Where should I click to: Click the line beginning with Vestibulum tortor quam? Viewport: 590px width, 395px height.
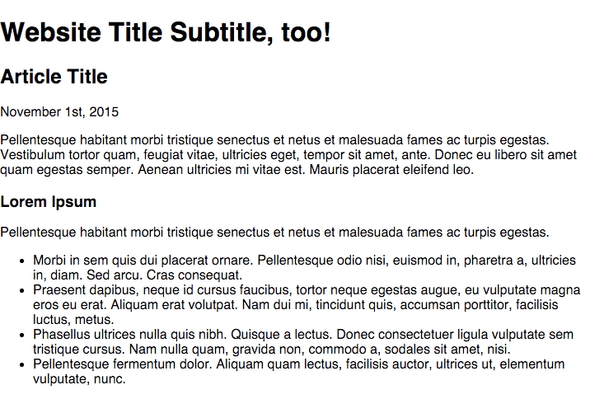tap(288, 155)
